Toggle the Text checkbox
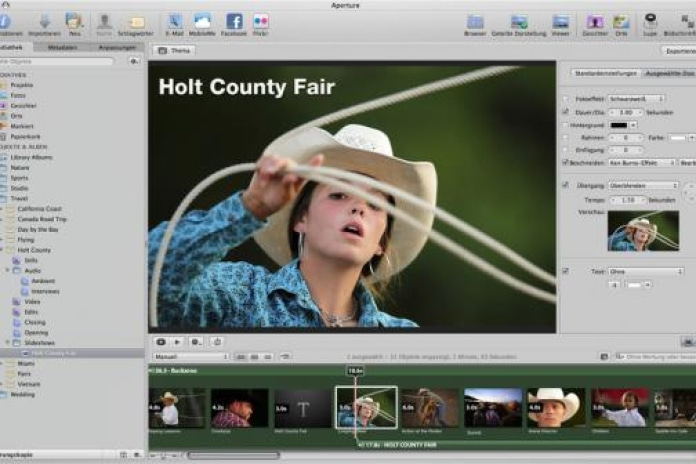 [566, 271]
